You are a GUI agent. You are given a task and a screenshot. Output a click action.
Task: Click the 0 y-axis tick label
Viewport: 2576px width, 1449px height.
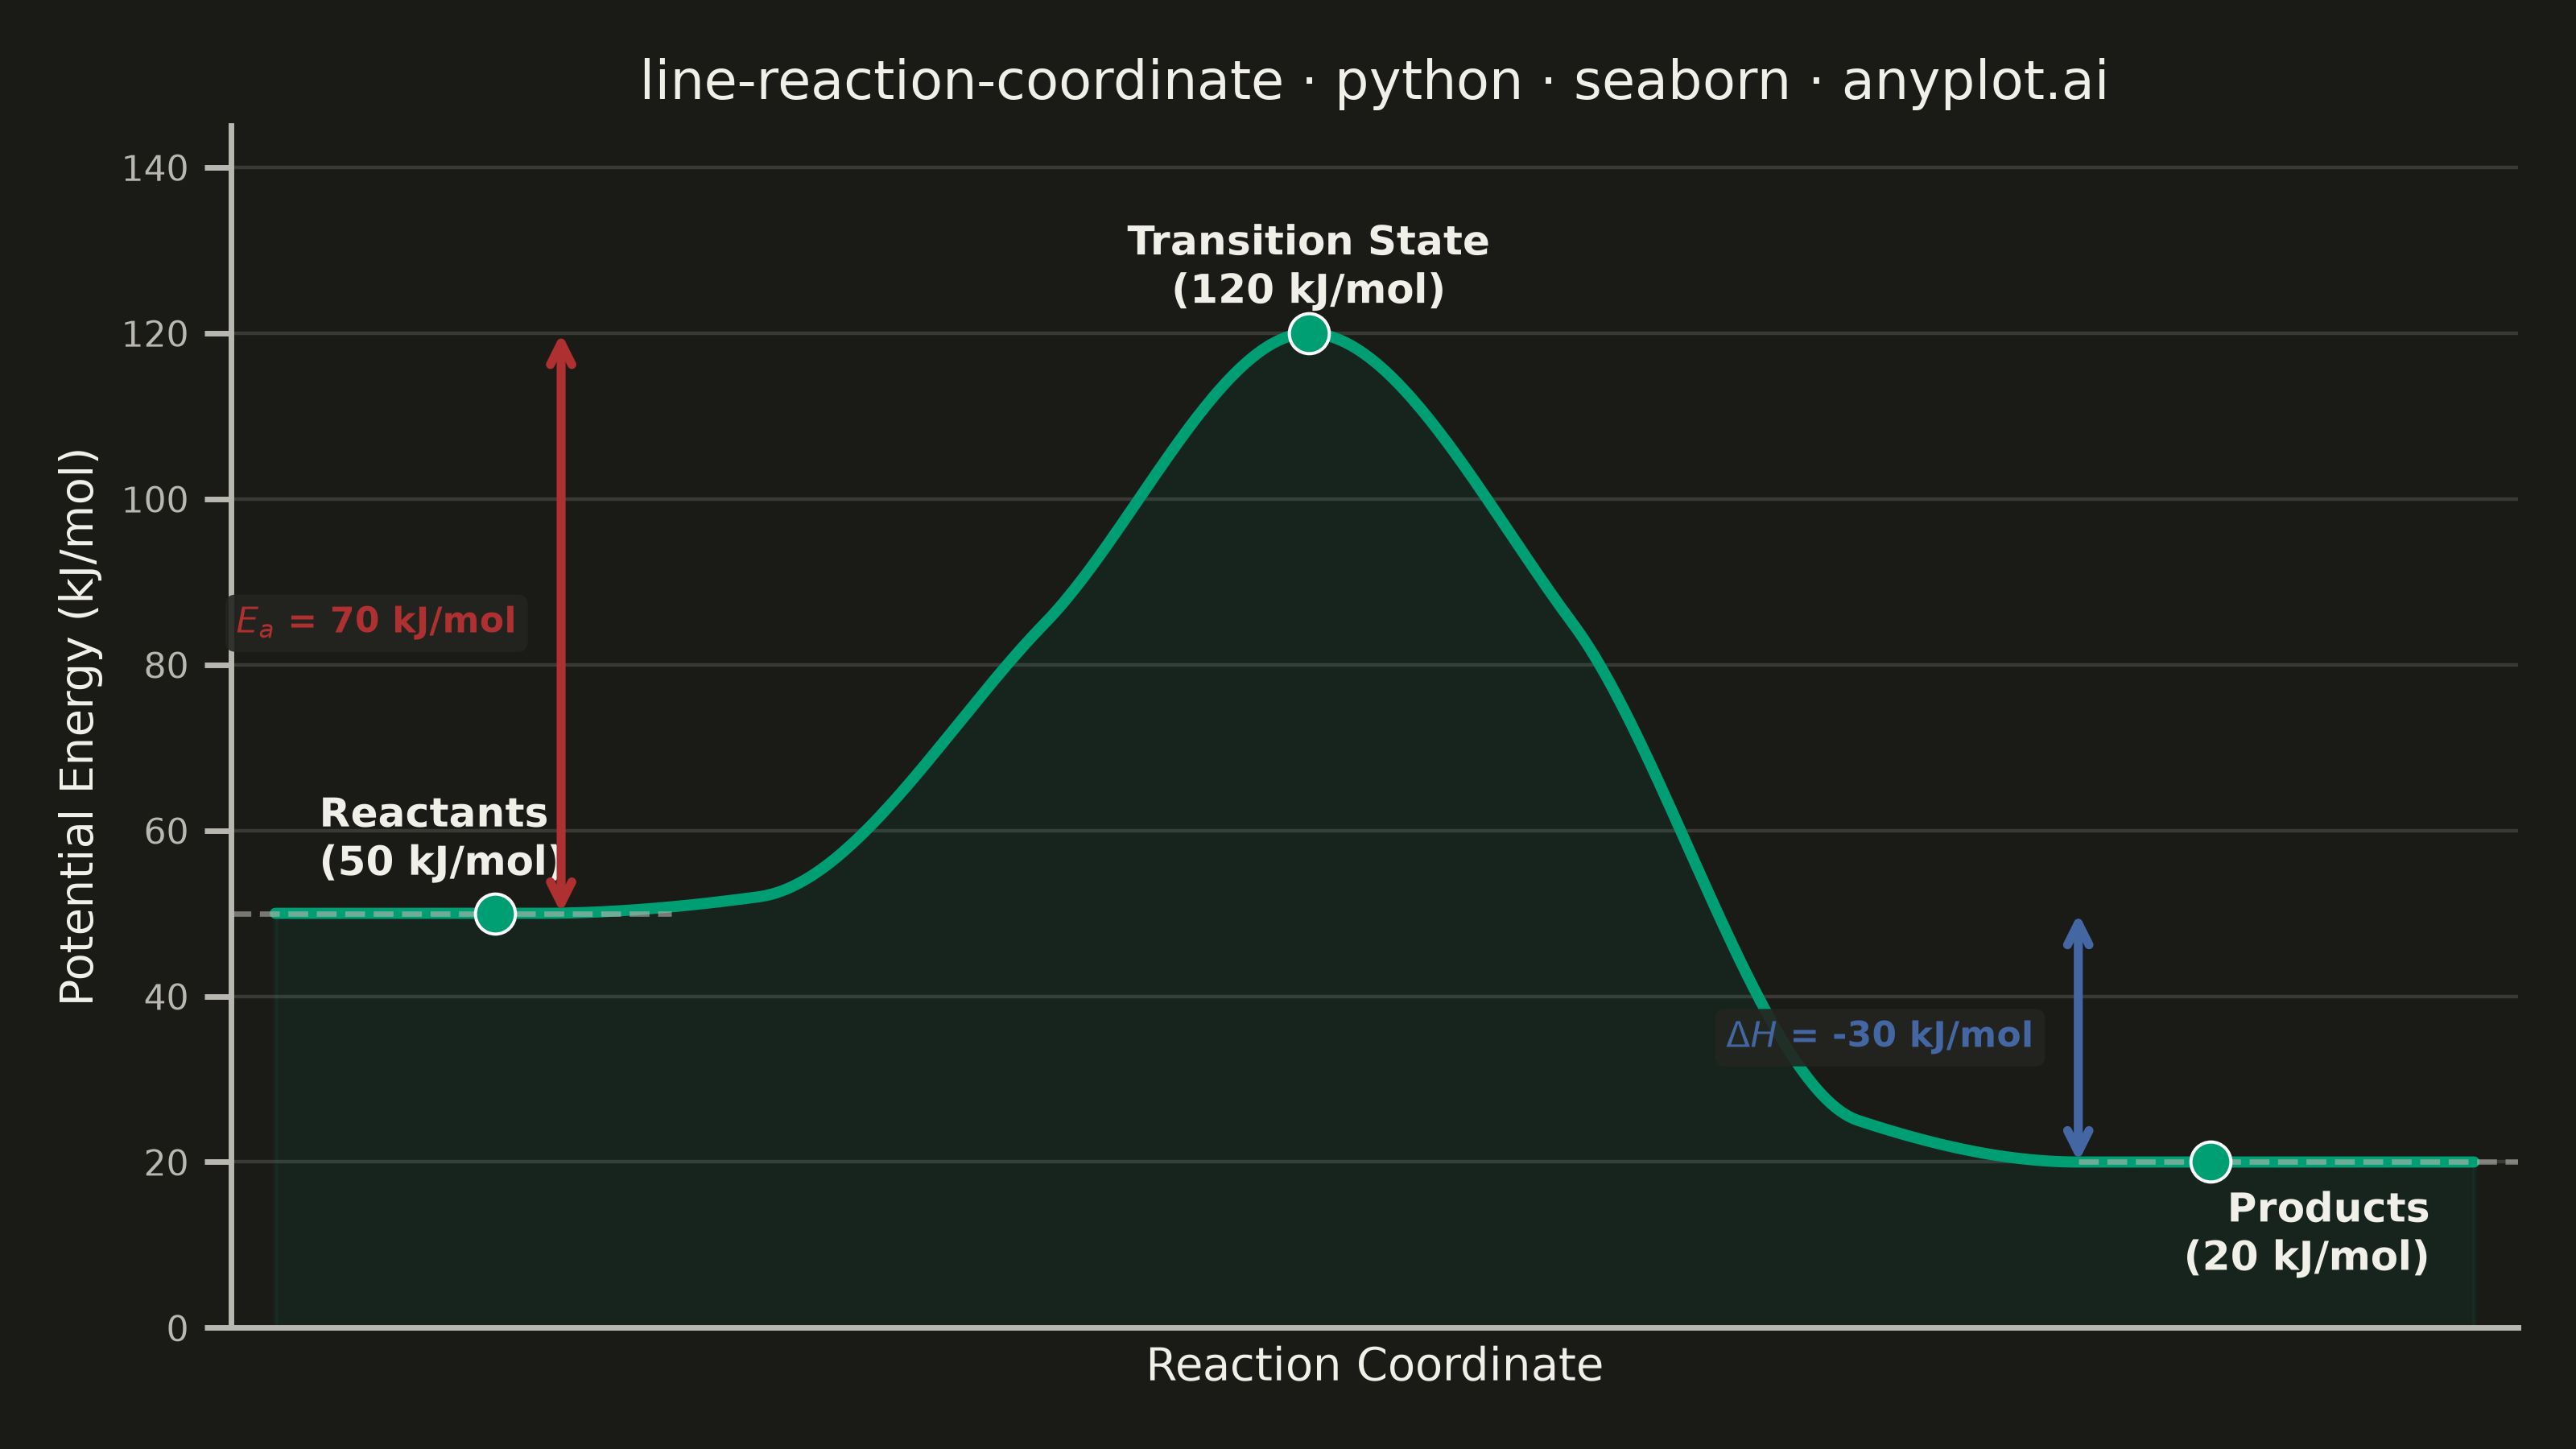pyautogui.click(x=177, y=1330)
